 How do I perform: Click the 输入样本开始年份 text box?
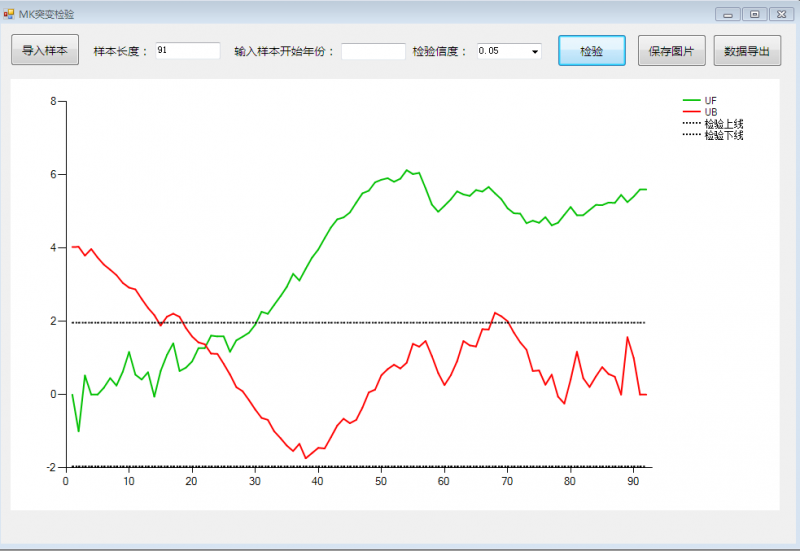point(373,51)
